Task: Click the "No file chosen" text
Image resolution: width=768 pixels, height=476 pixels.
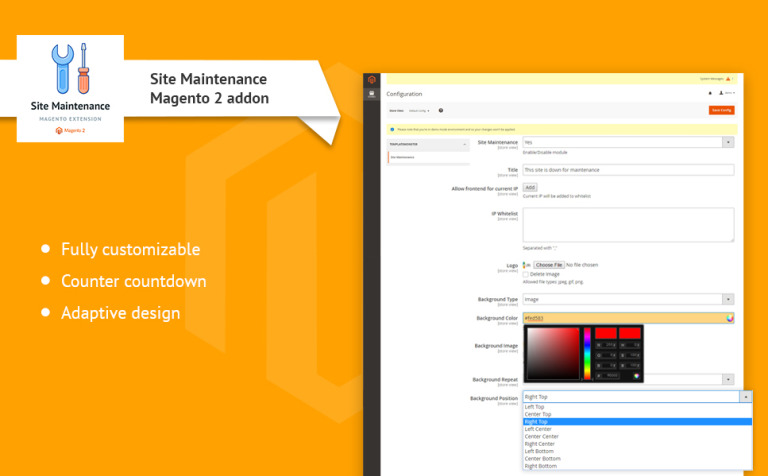Action: coord(582,265)
